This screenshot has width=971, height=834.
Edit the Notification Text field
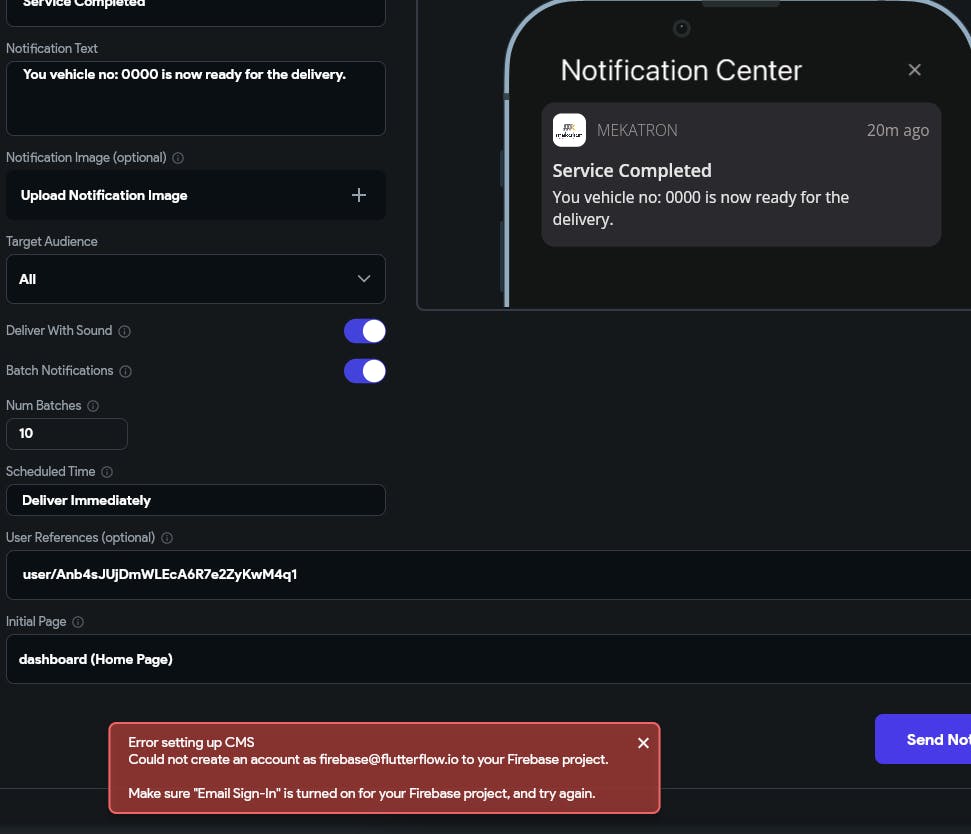click(195, 98)
